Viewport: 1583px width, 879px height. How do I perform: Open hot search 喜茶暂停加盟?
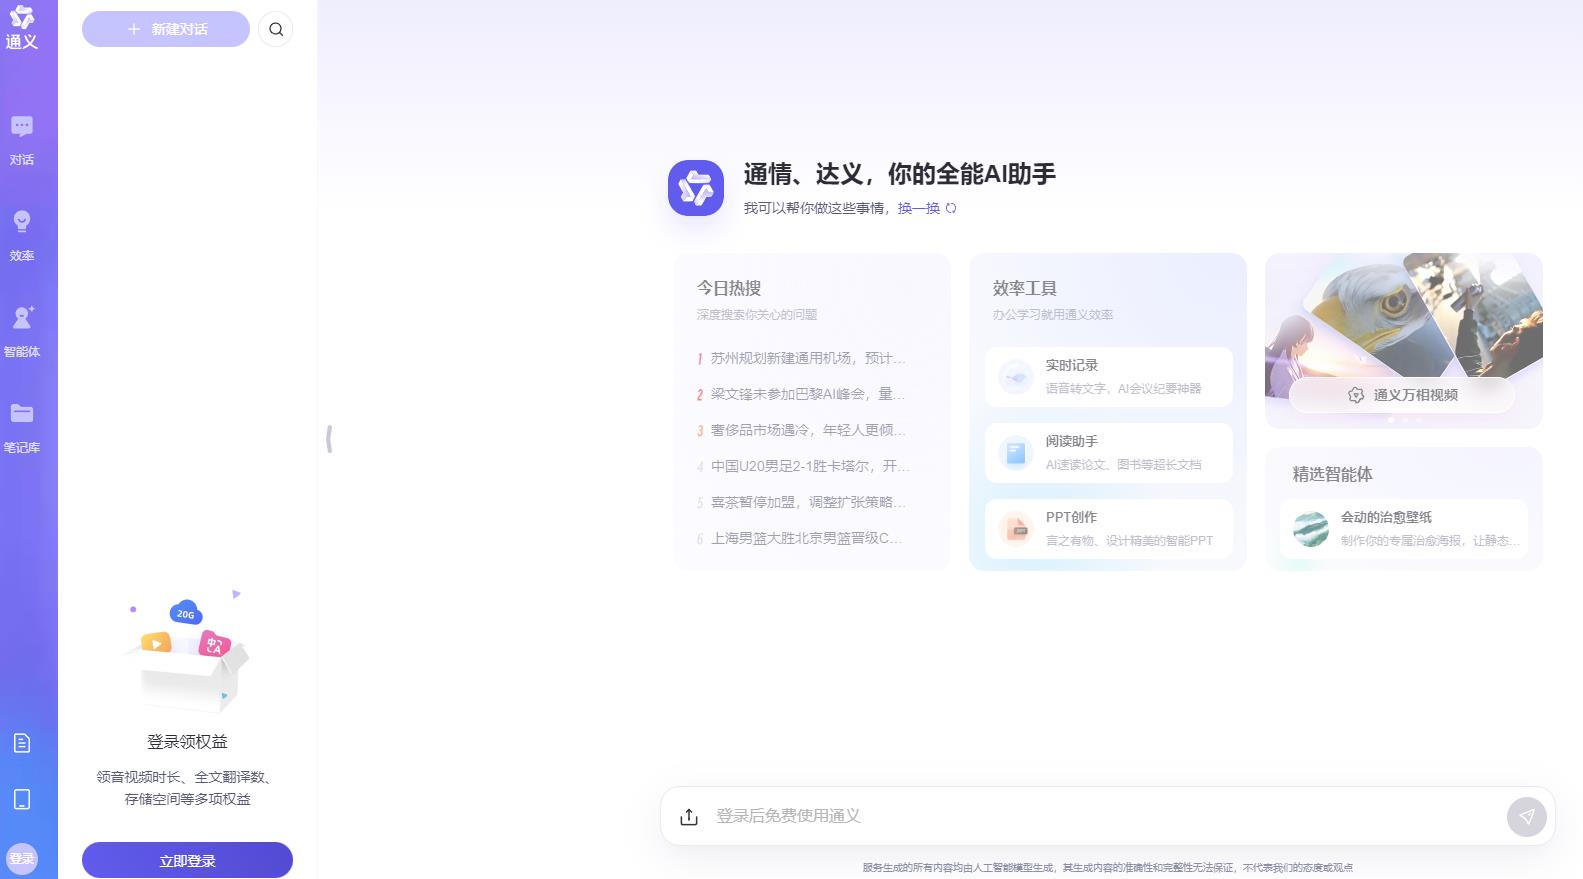coord(801,502)
